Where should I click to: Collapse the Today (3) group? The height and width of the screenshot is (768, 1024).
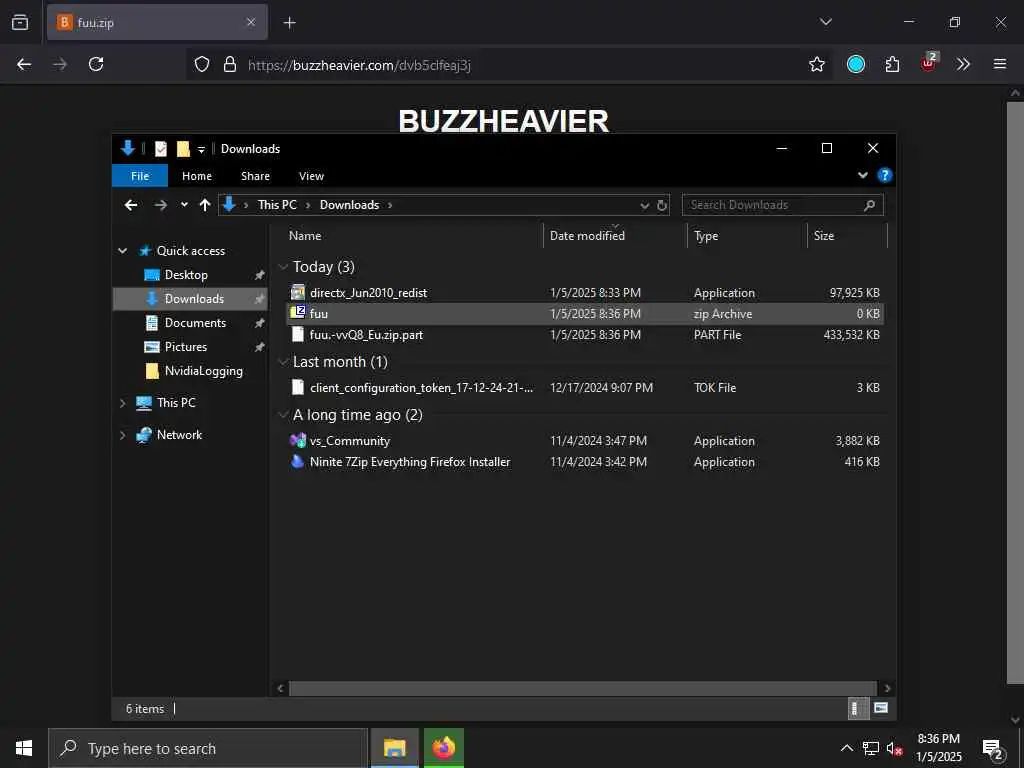pyautogui.click(x=283, y=267)
